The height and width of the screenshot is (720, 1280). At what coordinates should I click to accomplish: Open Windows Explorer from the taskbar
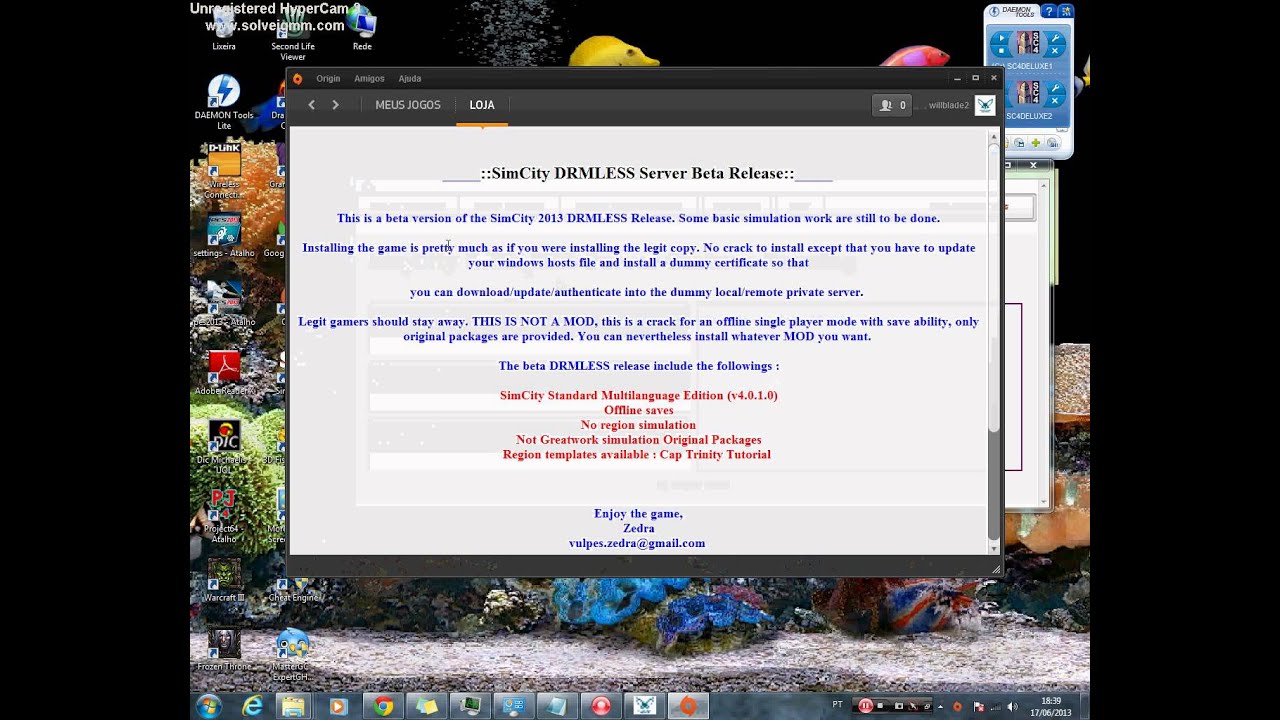pos(294,706)
